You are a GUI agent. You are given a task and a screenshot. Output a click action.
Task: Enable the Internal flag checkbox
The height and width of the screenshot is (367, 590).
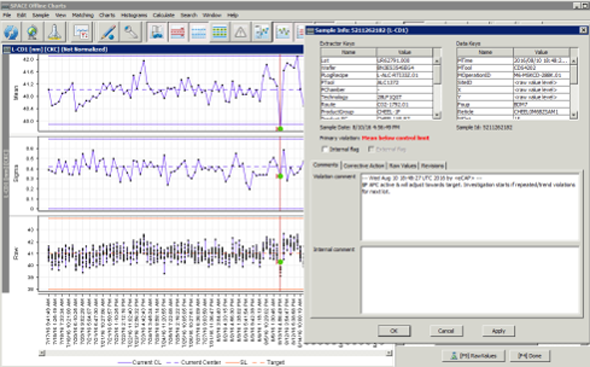325,149
